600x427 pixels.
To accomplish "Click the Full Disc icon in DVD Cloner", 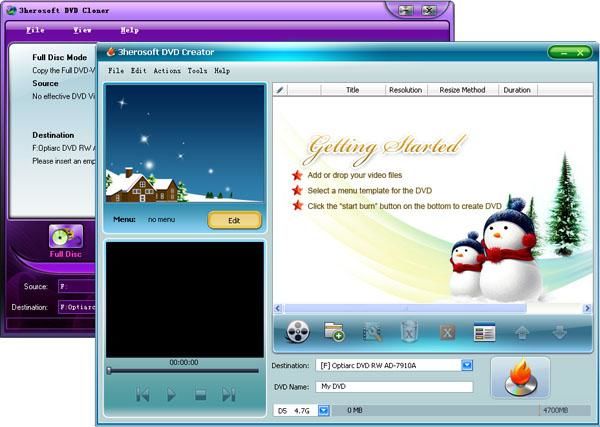I will coord(65,236).
